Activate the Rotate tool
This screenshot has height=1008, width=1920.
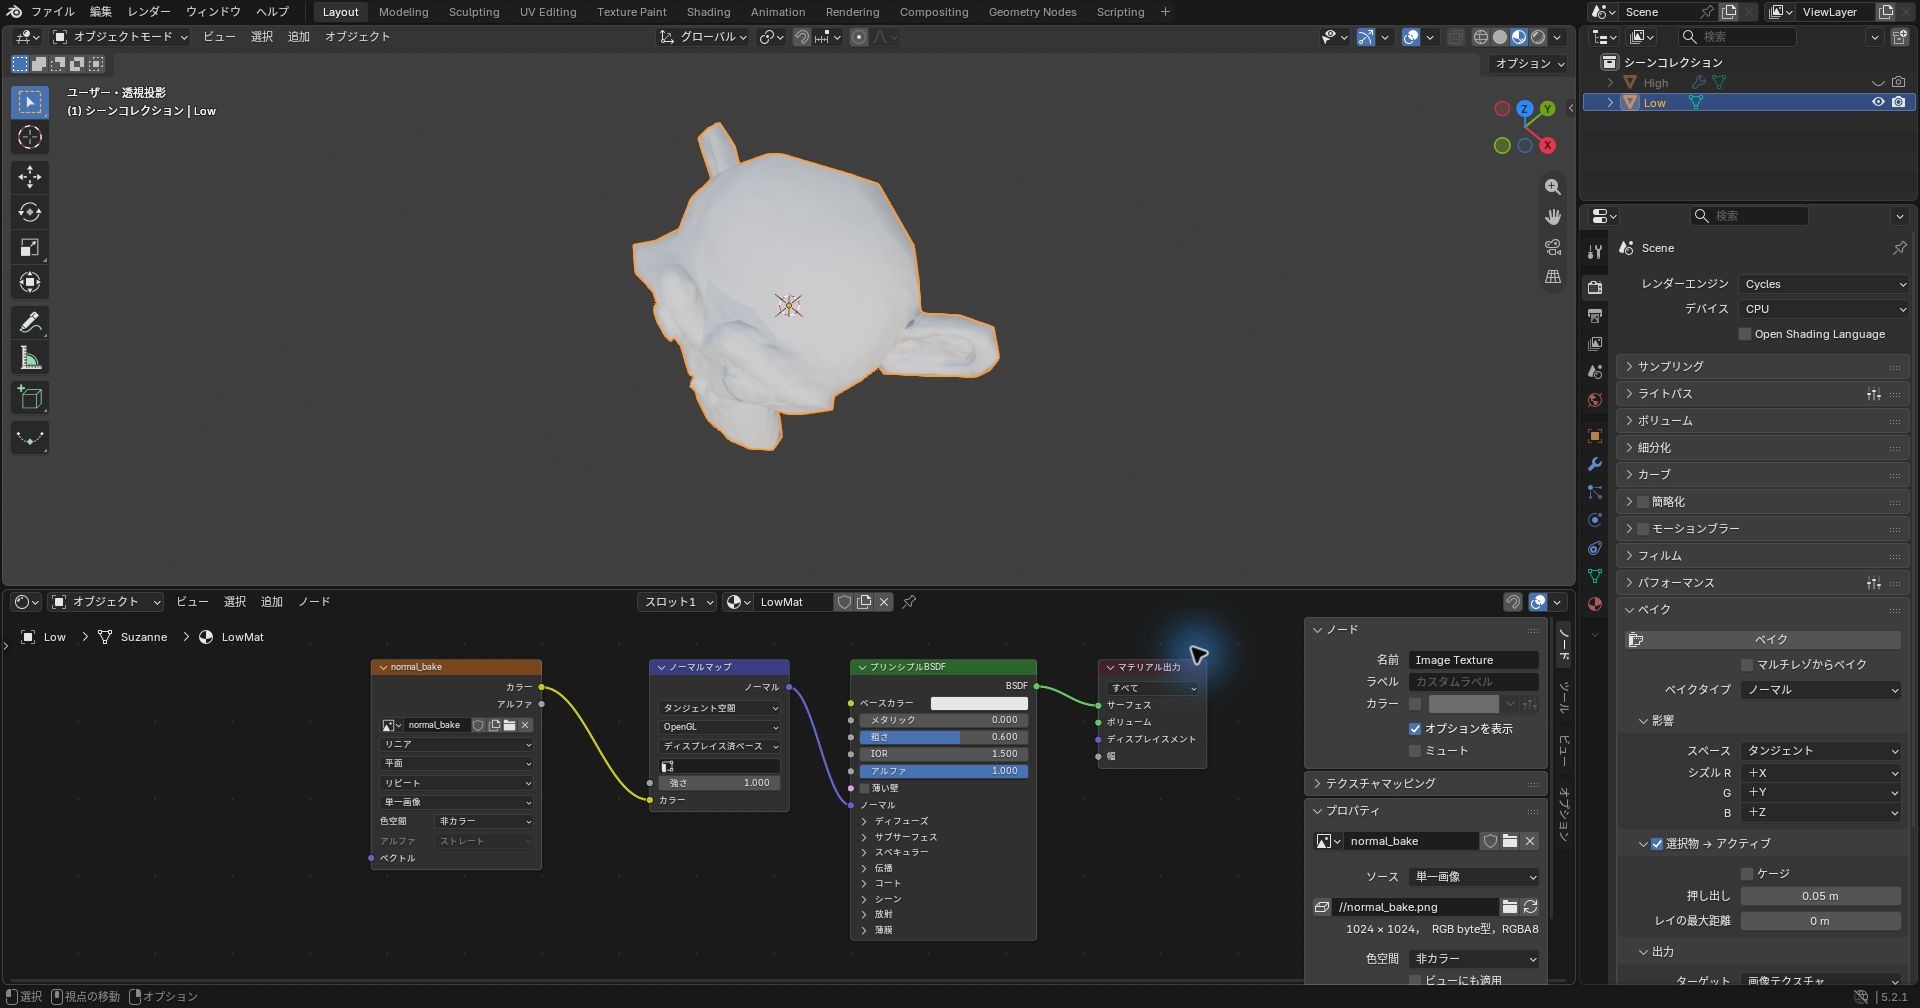pyautogui.click(x=30, y=212)
